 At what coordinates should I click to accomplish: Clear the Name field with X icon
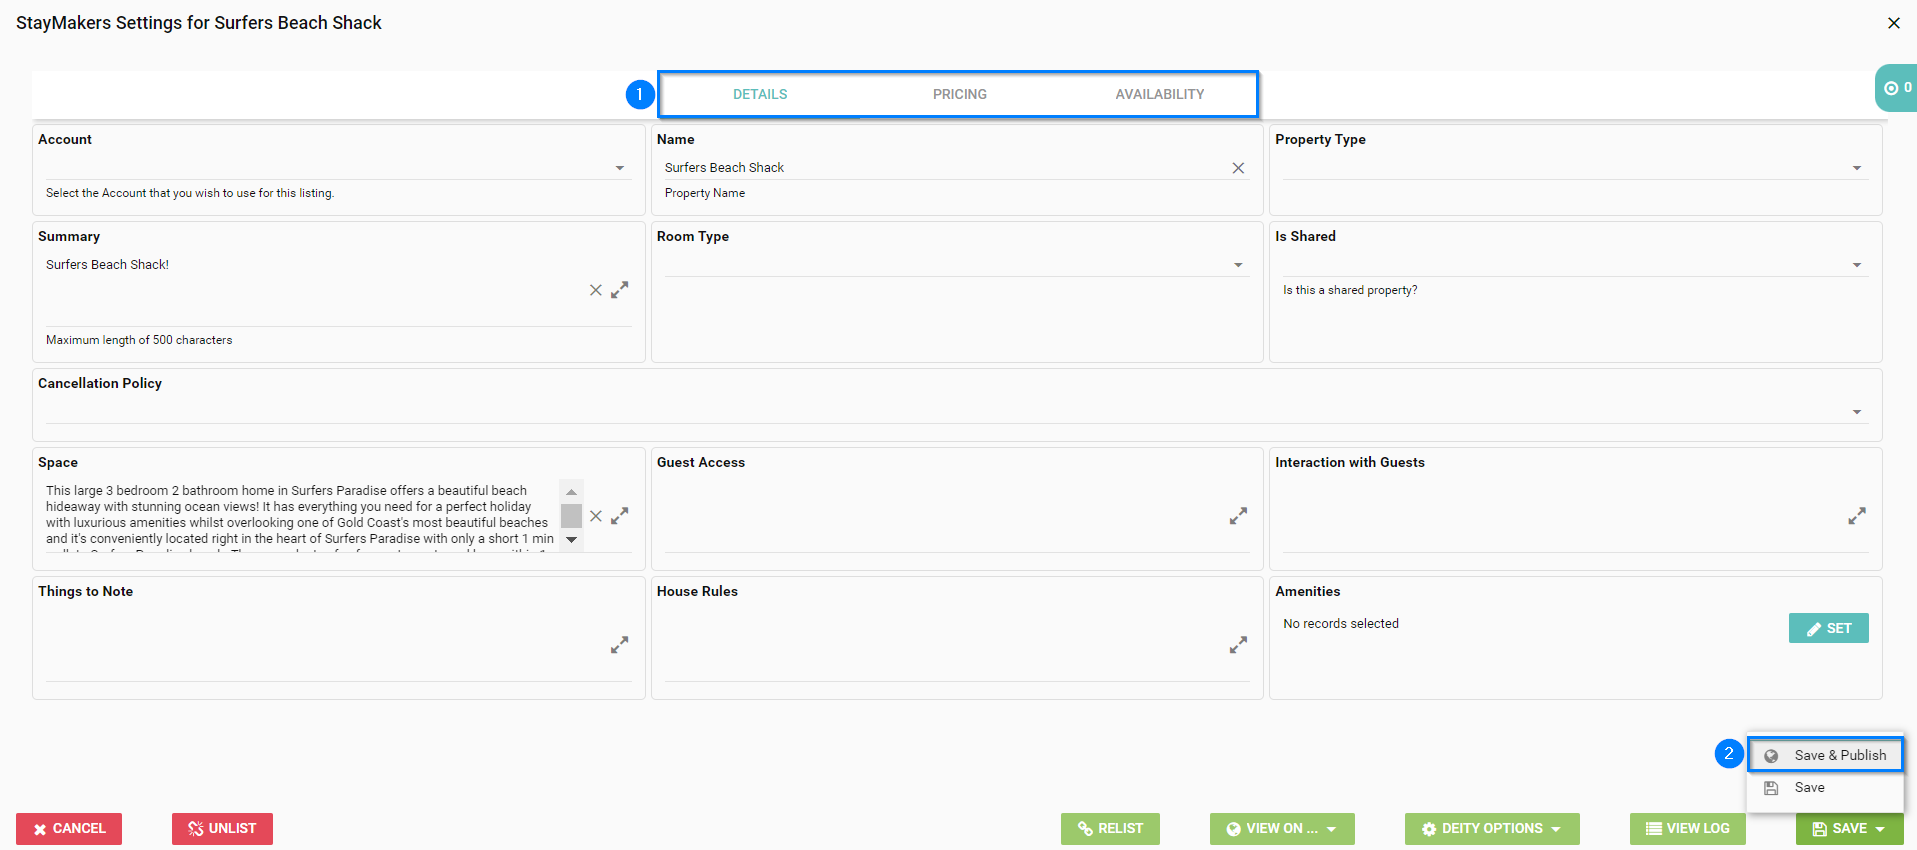(x=1238, y=168)
